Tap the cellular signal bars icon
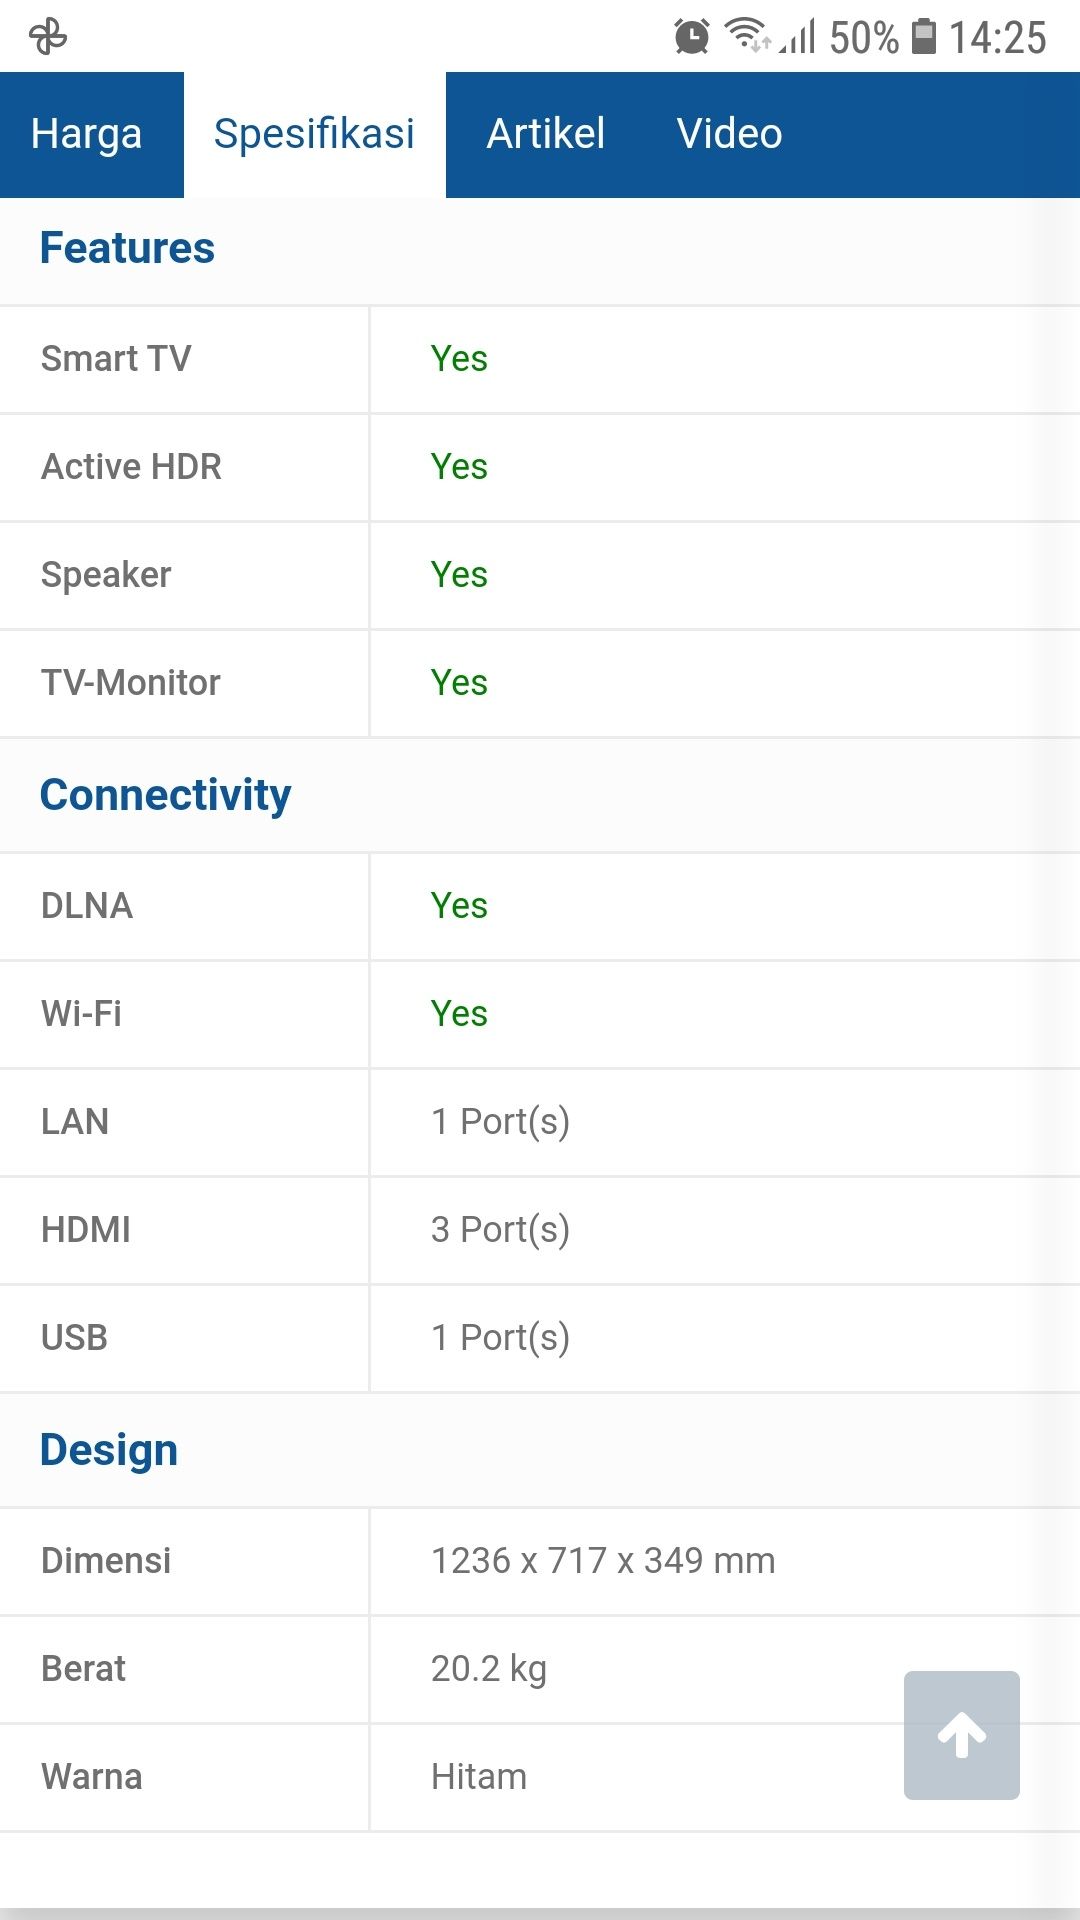 coord(799,37)
